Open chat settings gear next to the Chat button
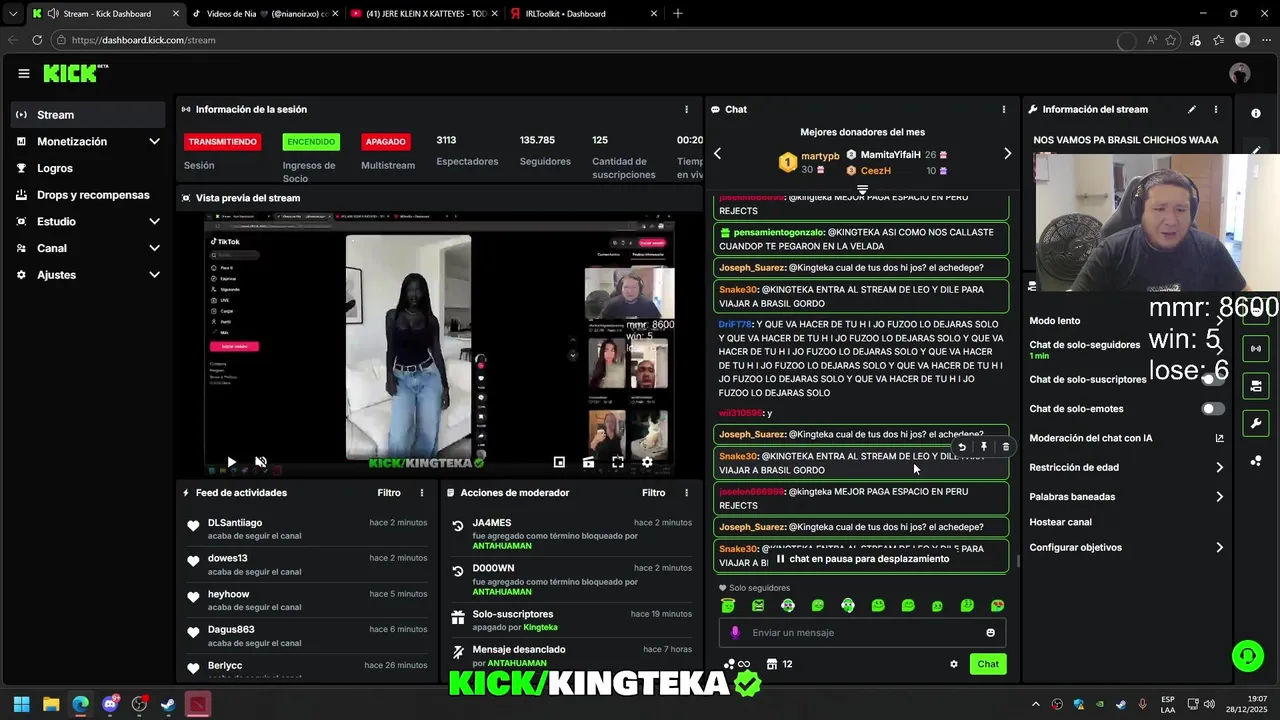 (953, 664)
